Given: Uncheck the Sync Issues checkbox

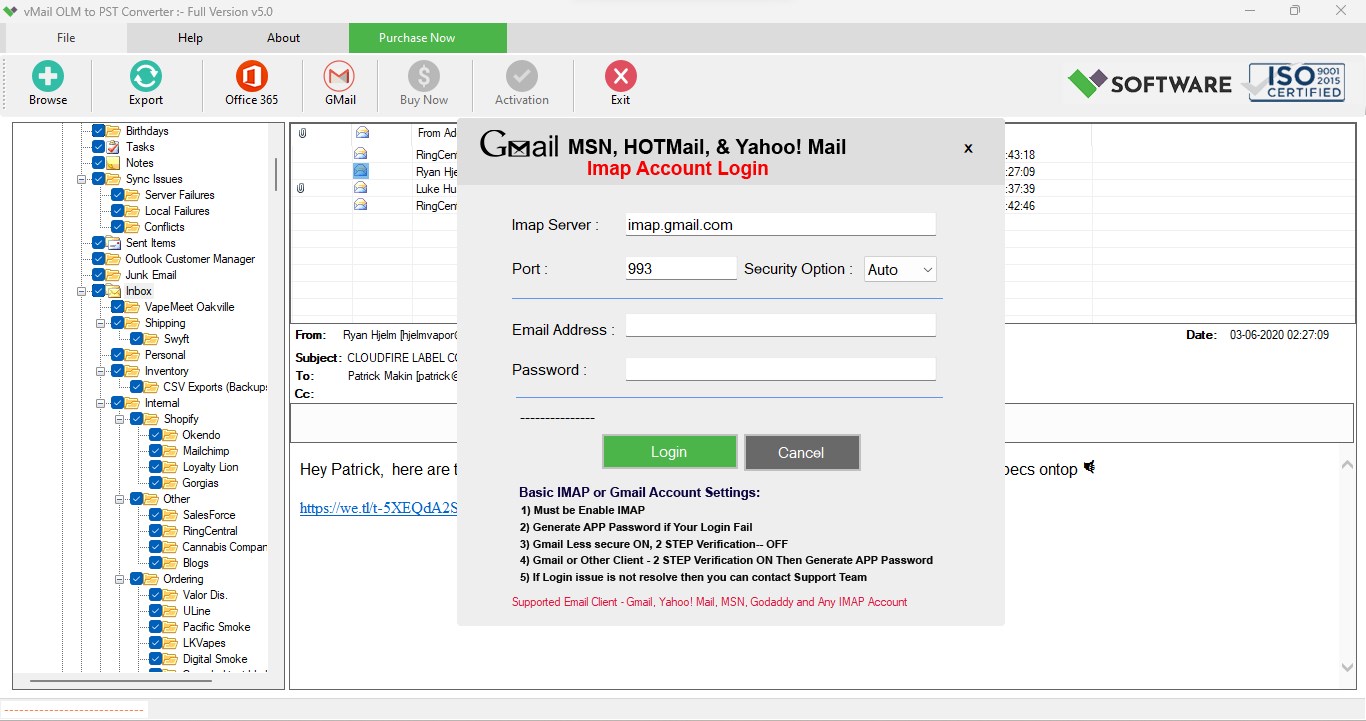Looking at the screenshot, I should pyautogui.click(x=99, y=179).
